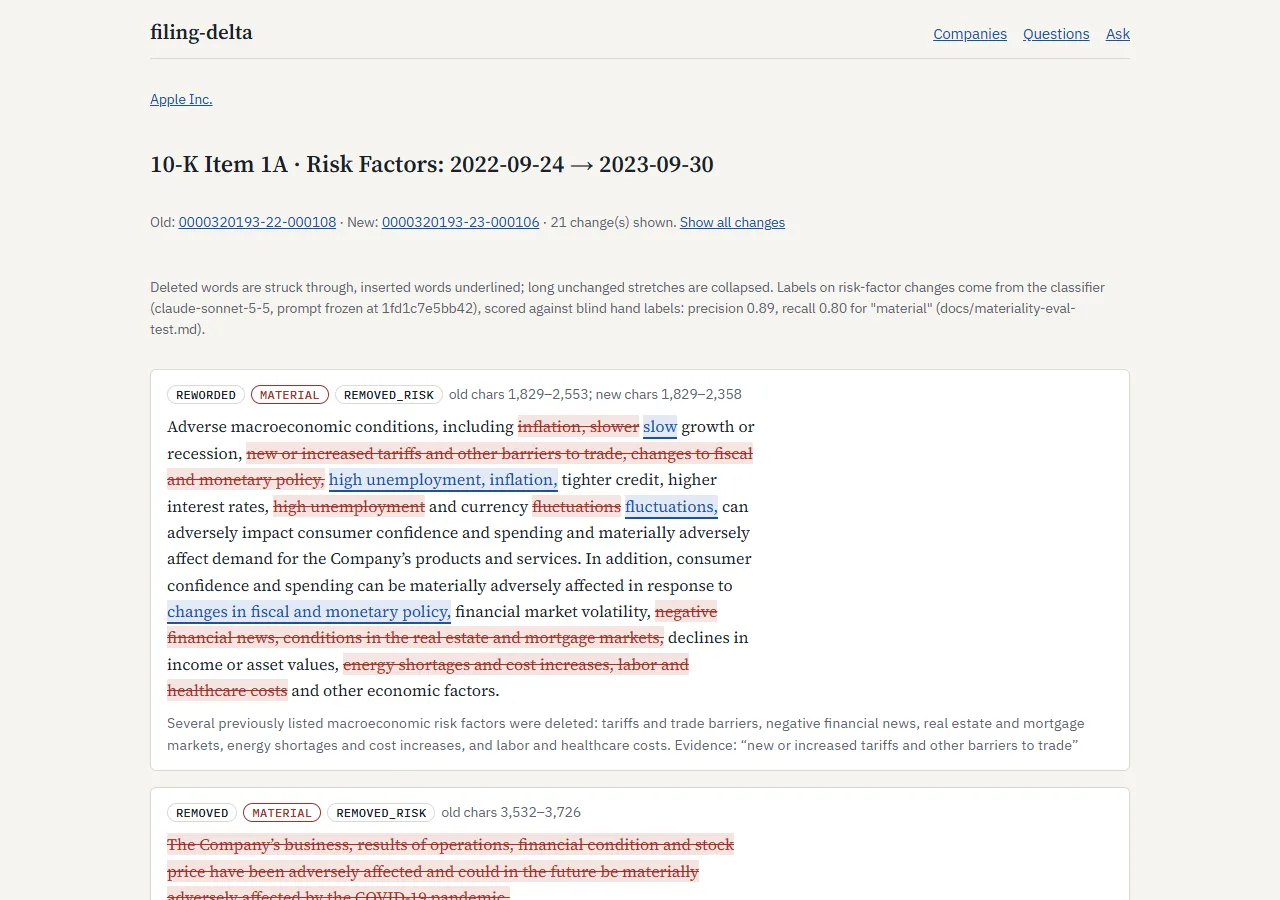Click the REWORDED badge
Screen dimensions: 1280x900
(206, 395)
